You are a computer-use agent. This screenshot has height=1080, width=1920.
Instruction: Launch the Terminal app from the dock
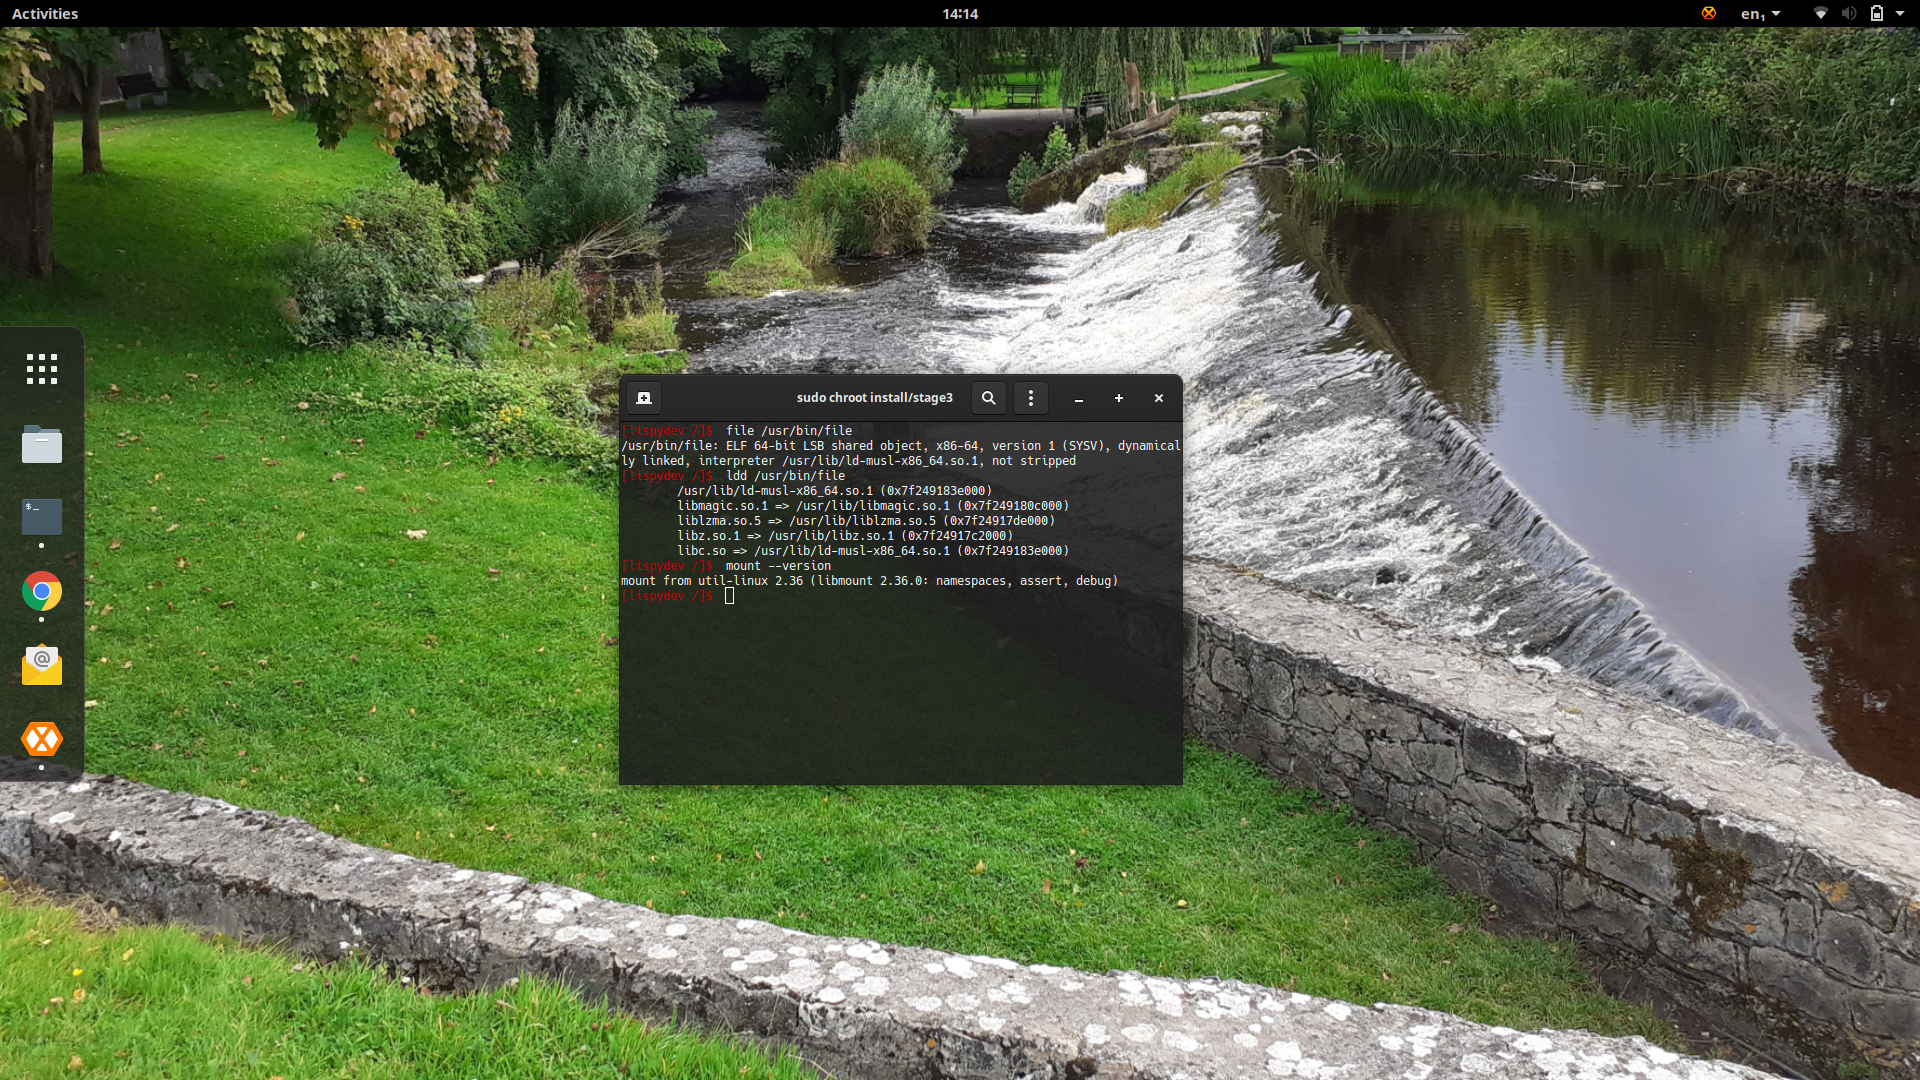[41, 517]
